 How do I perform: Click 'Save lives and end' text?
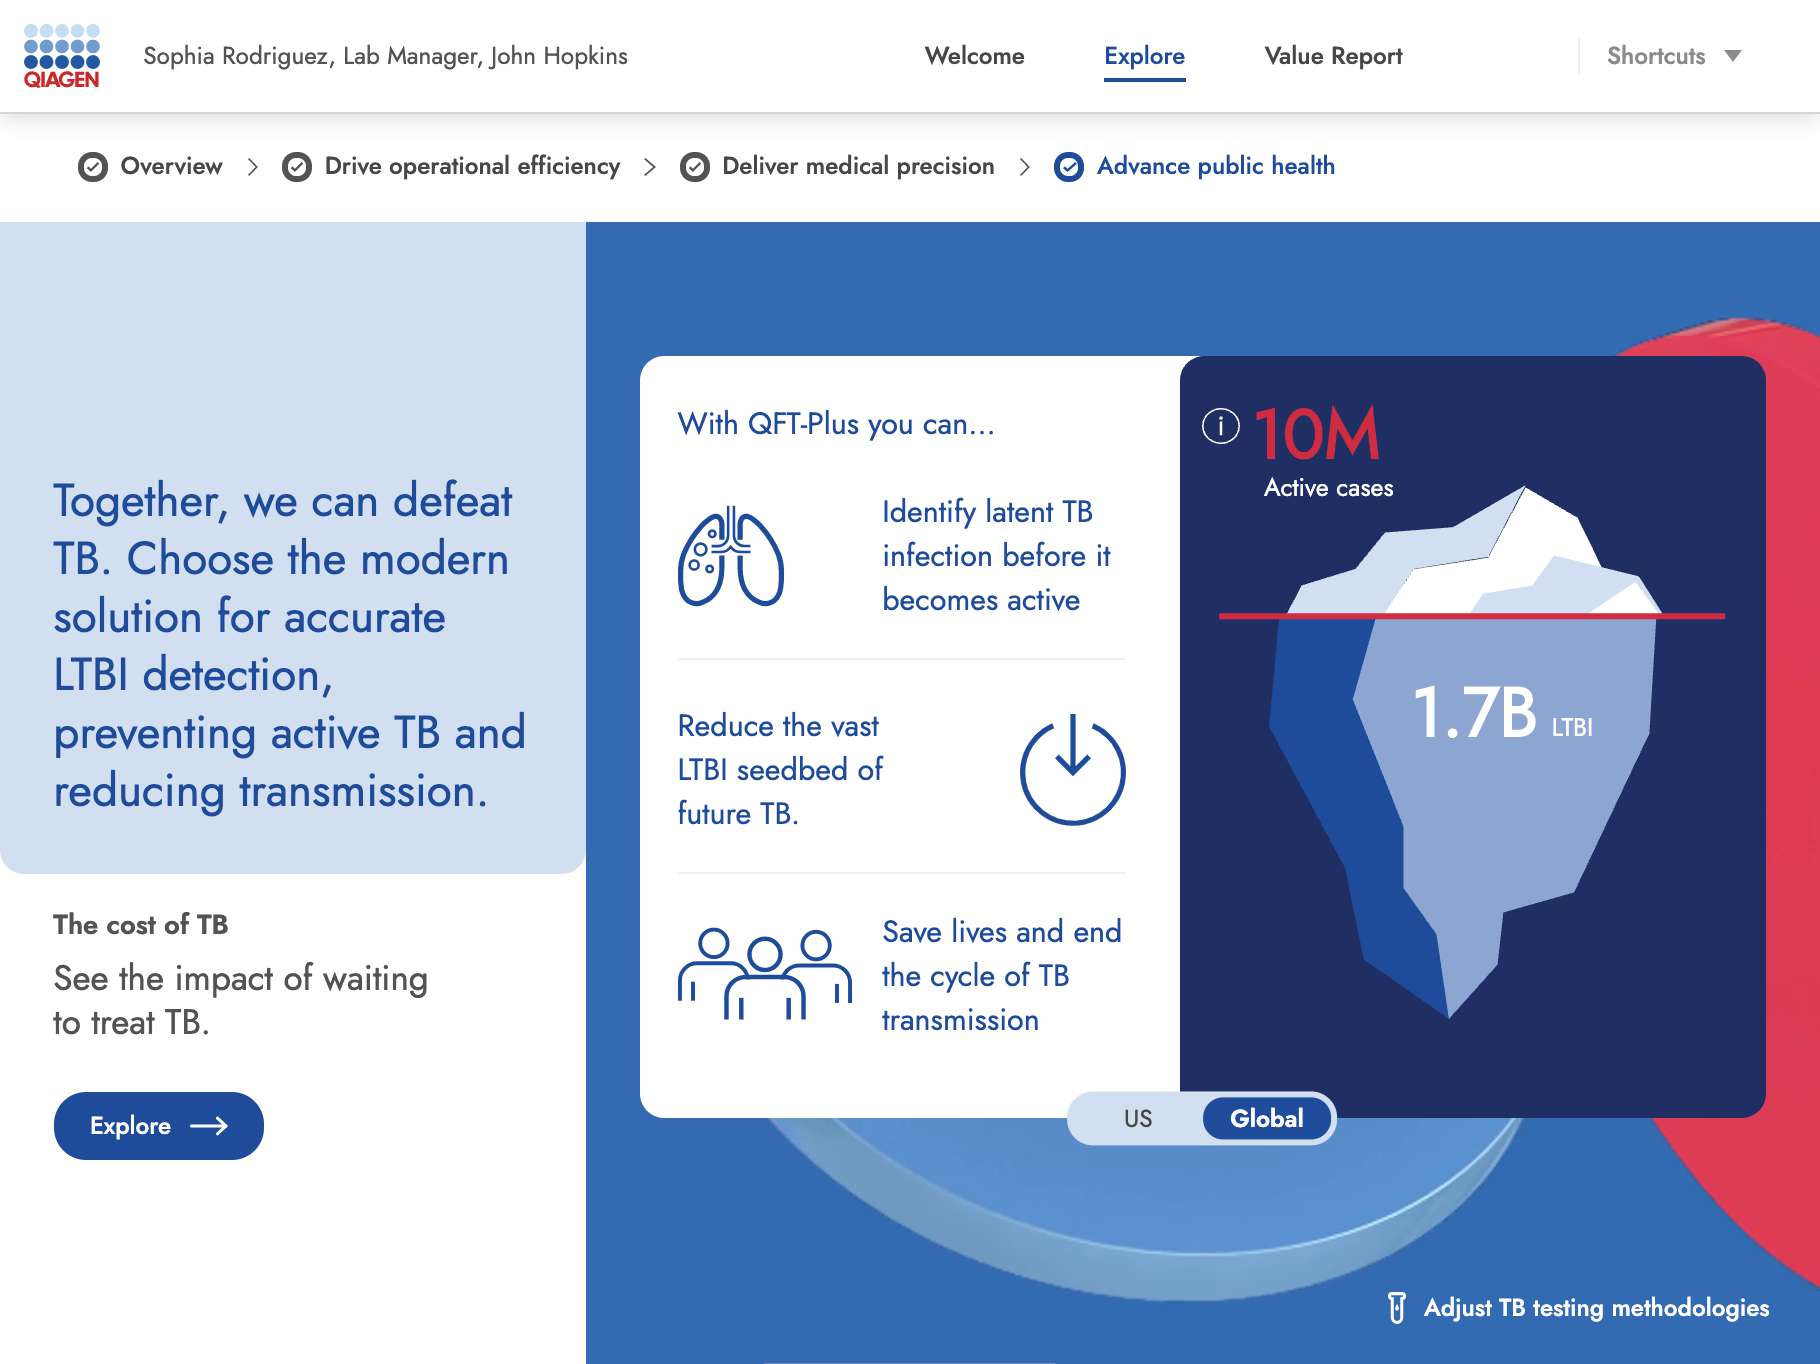(1001, 976)
